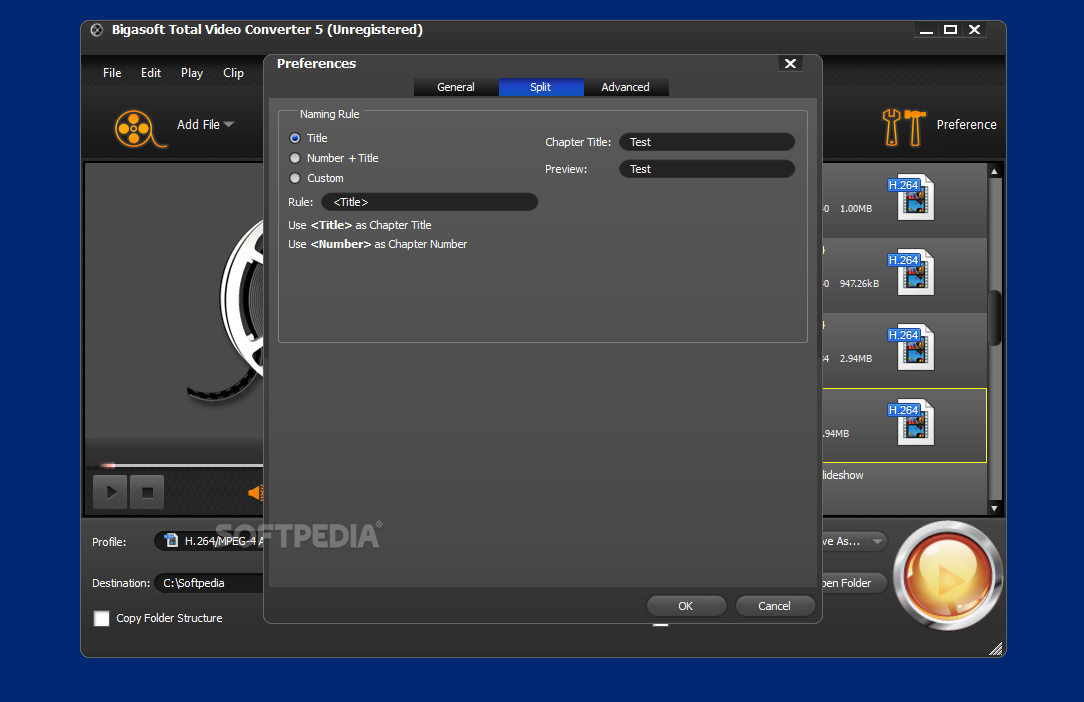The image size is (1084, 702).
Task: Switch to the Split tab
Action: point(541,87)
